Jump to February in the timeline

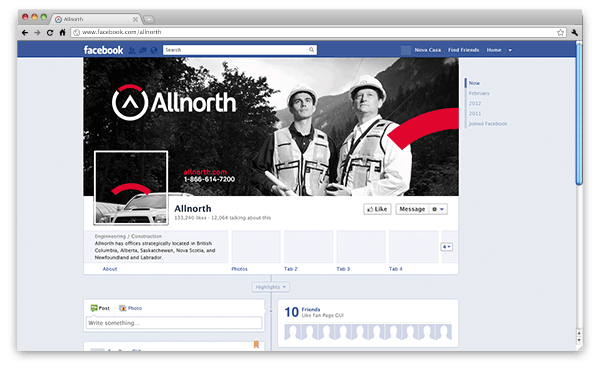tap(479, 93)
